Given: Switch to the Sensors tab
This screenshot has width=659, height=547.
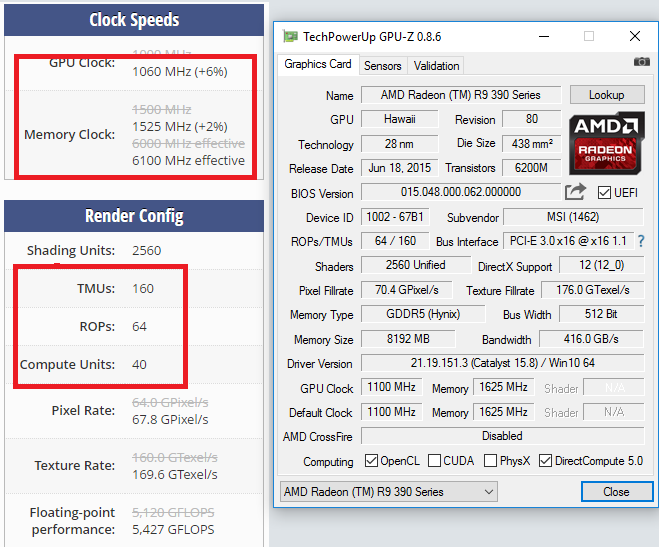Looking at the screenshot, I should (x=383, y=66).
